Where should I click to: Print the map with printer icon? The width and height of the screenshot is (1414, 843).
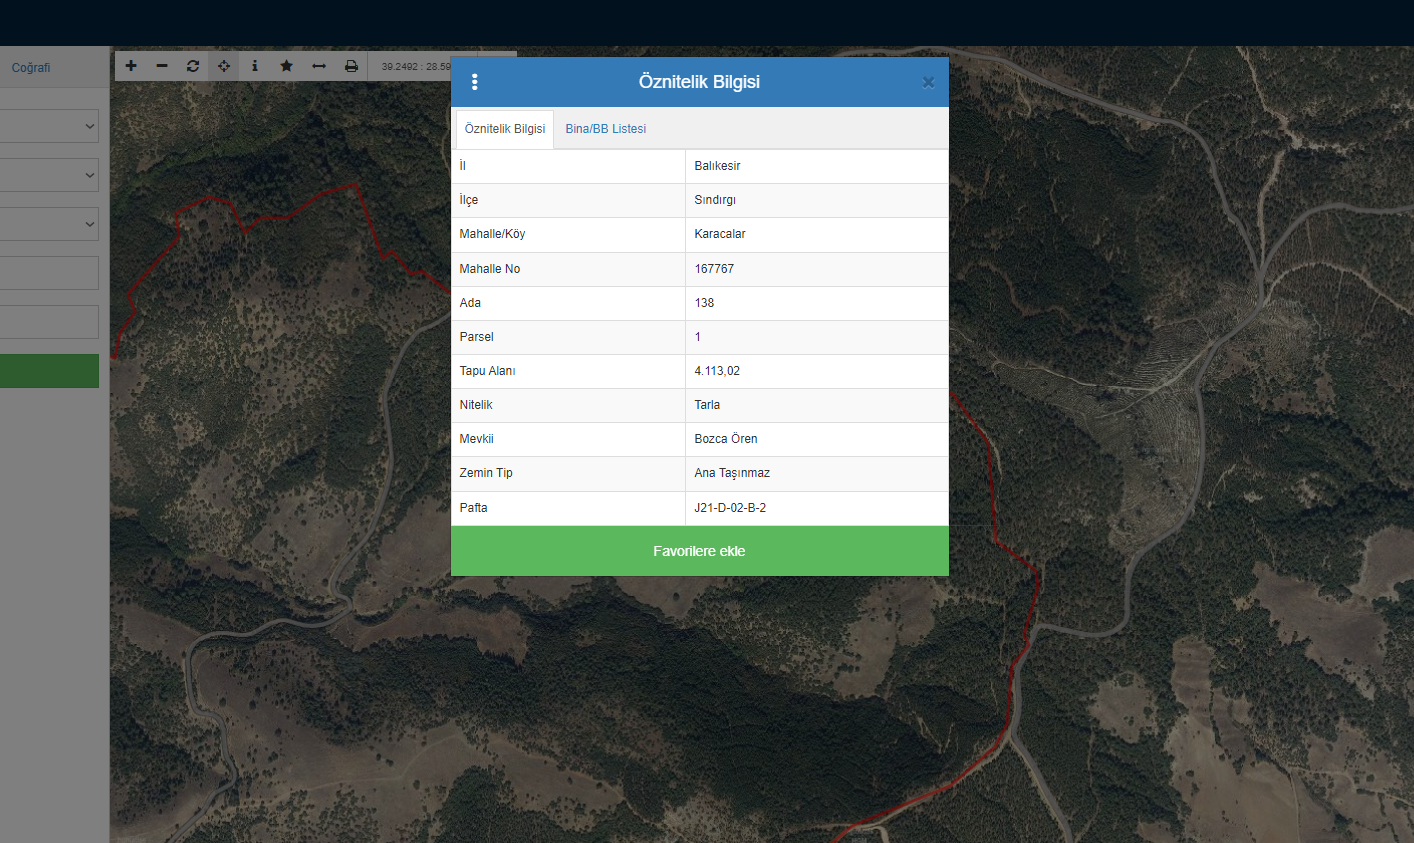[x=351, y=66]
